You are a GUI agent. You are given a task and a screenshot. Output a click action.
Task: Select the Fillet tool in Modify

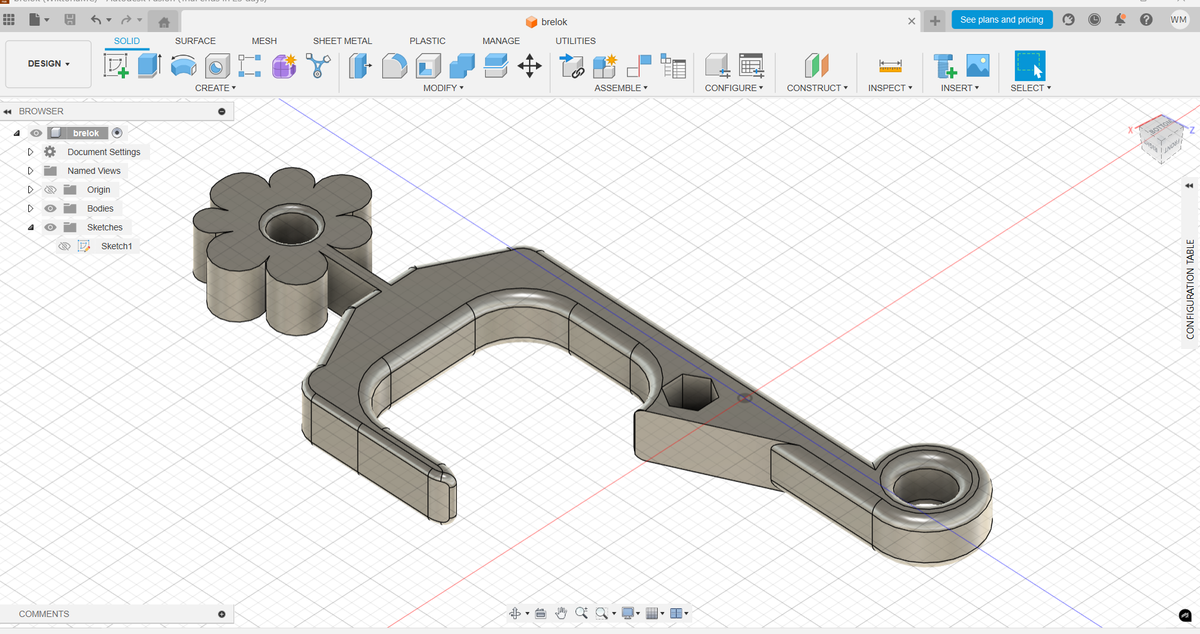[395, 66]
